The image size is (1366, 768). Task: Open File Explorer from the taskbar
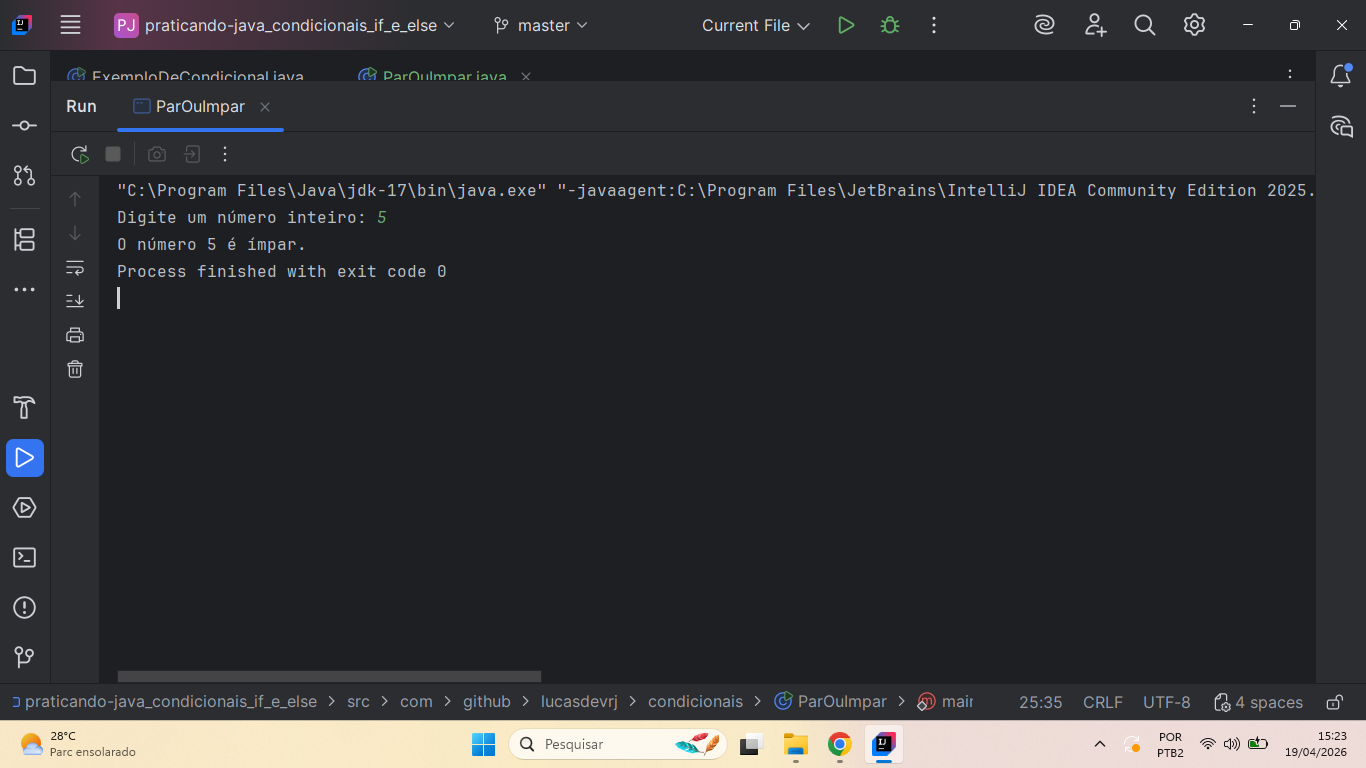[x=795, y=744]
